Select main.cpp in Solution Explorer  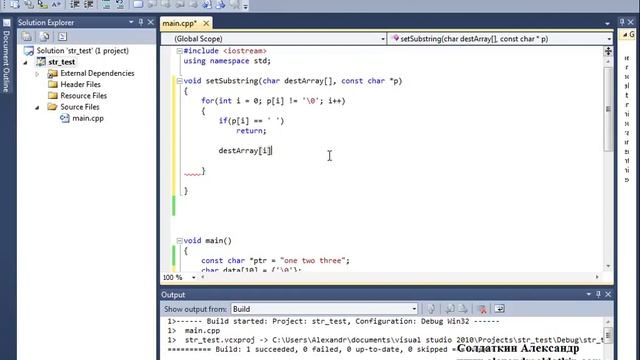[x=88, y=118]
